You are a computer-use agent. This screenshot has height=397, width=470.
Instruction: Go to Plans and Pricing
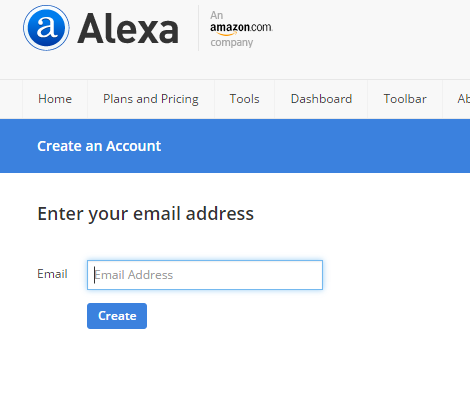[151, 99]
